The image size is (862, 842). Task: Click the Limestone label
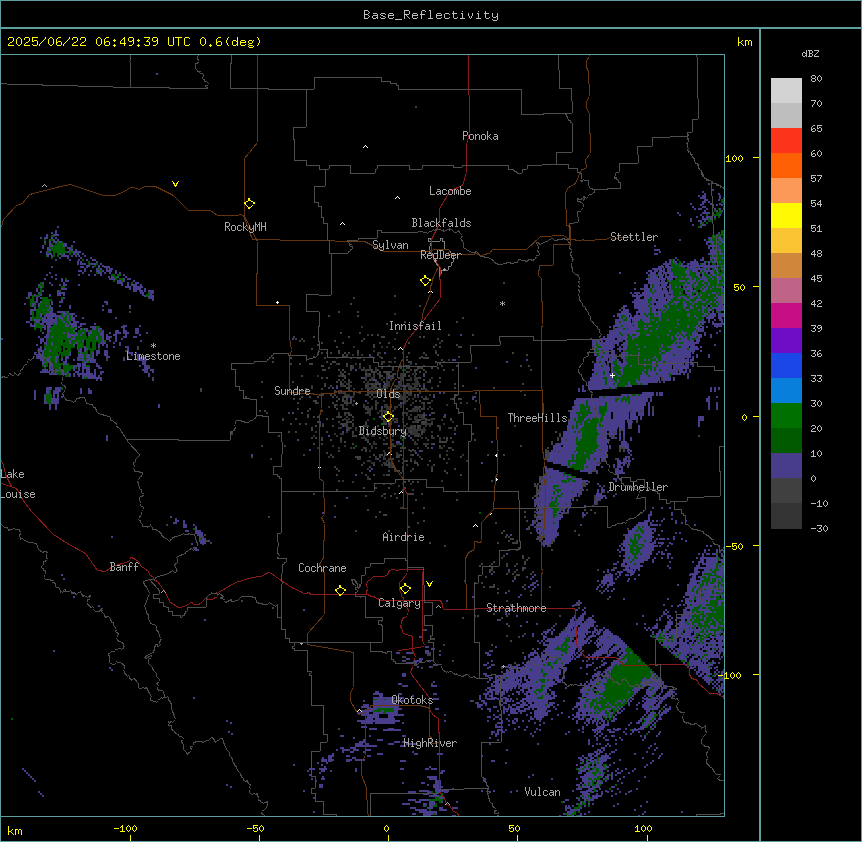point(153,356)
